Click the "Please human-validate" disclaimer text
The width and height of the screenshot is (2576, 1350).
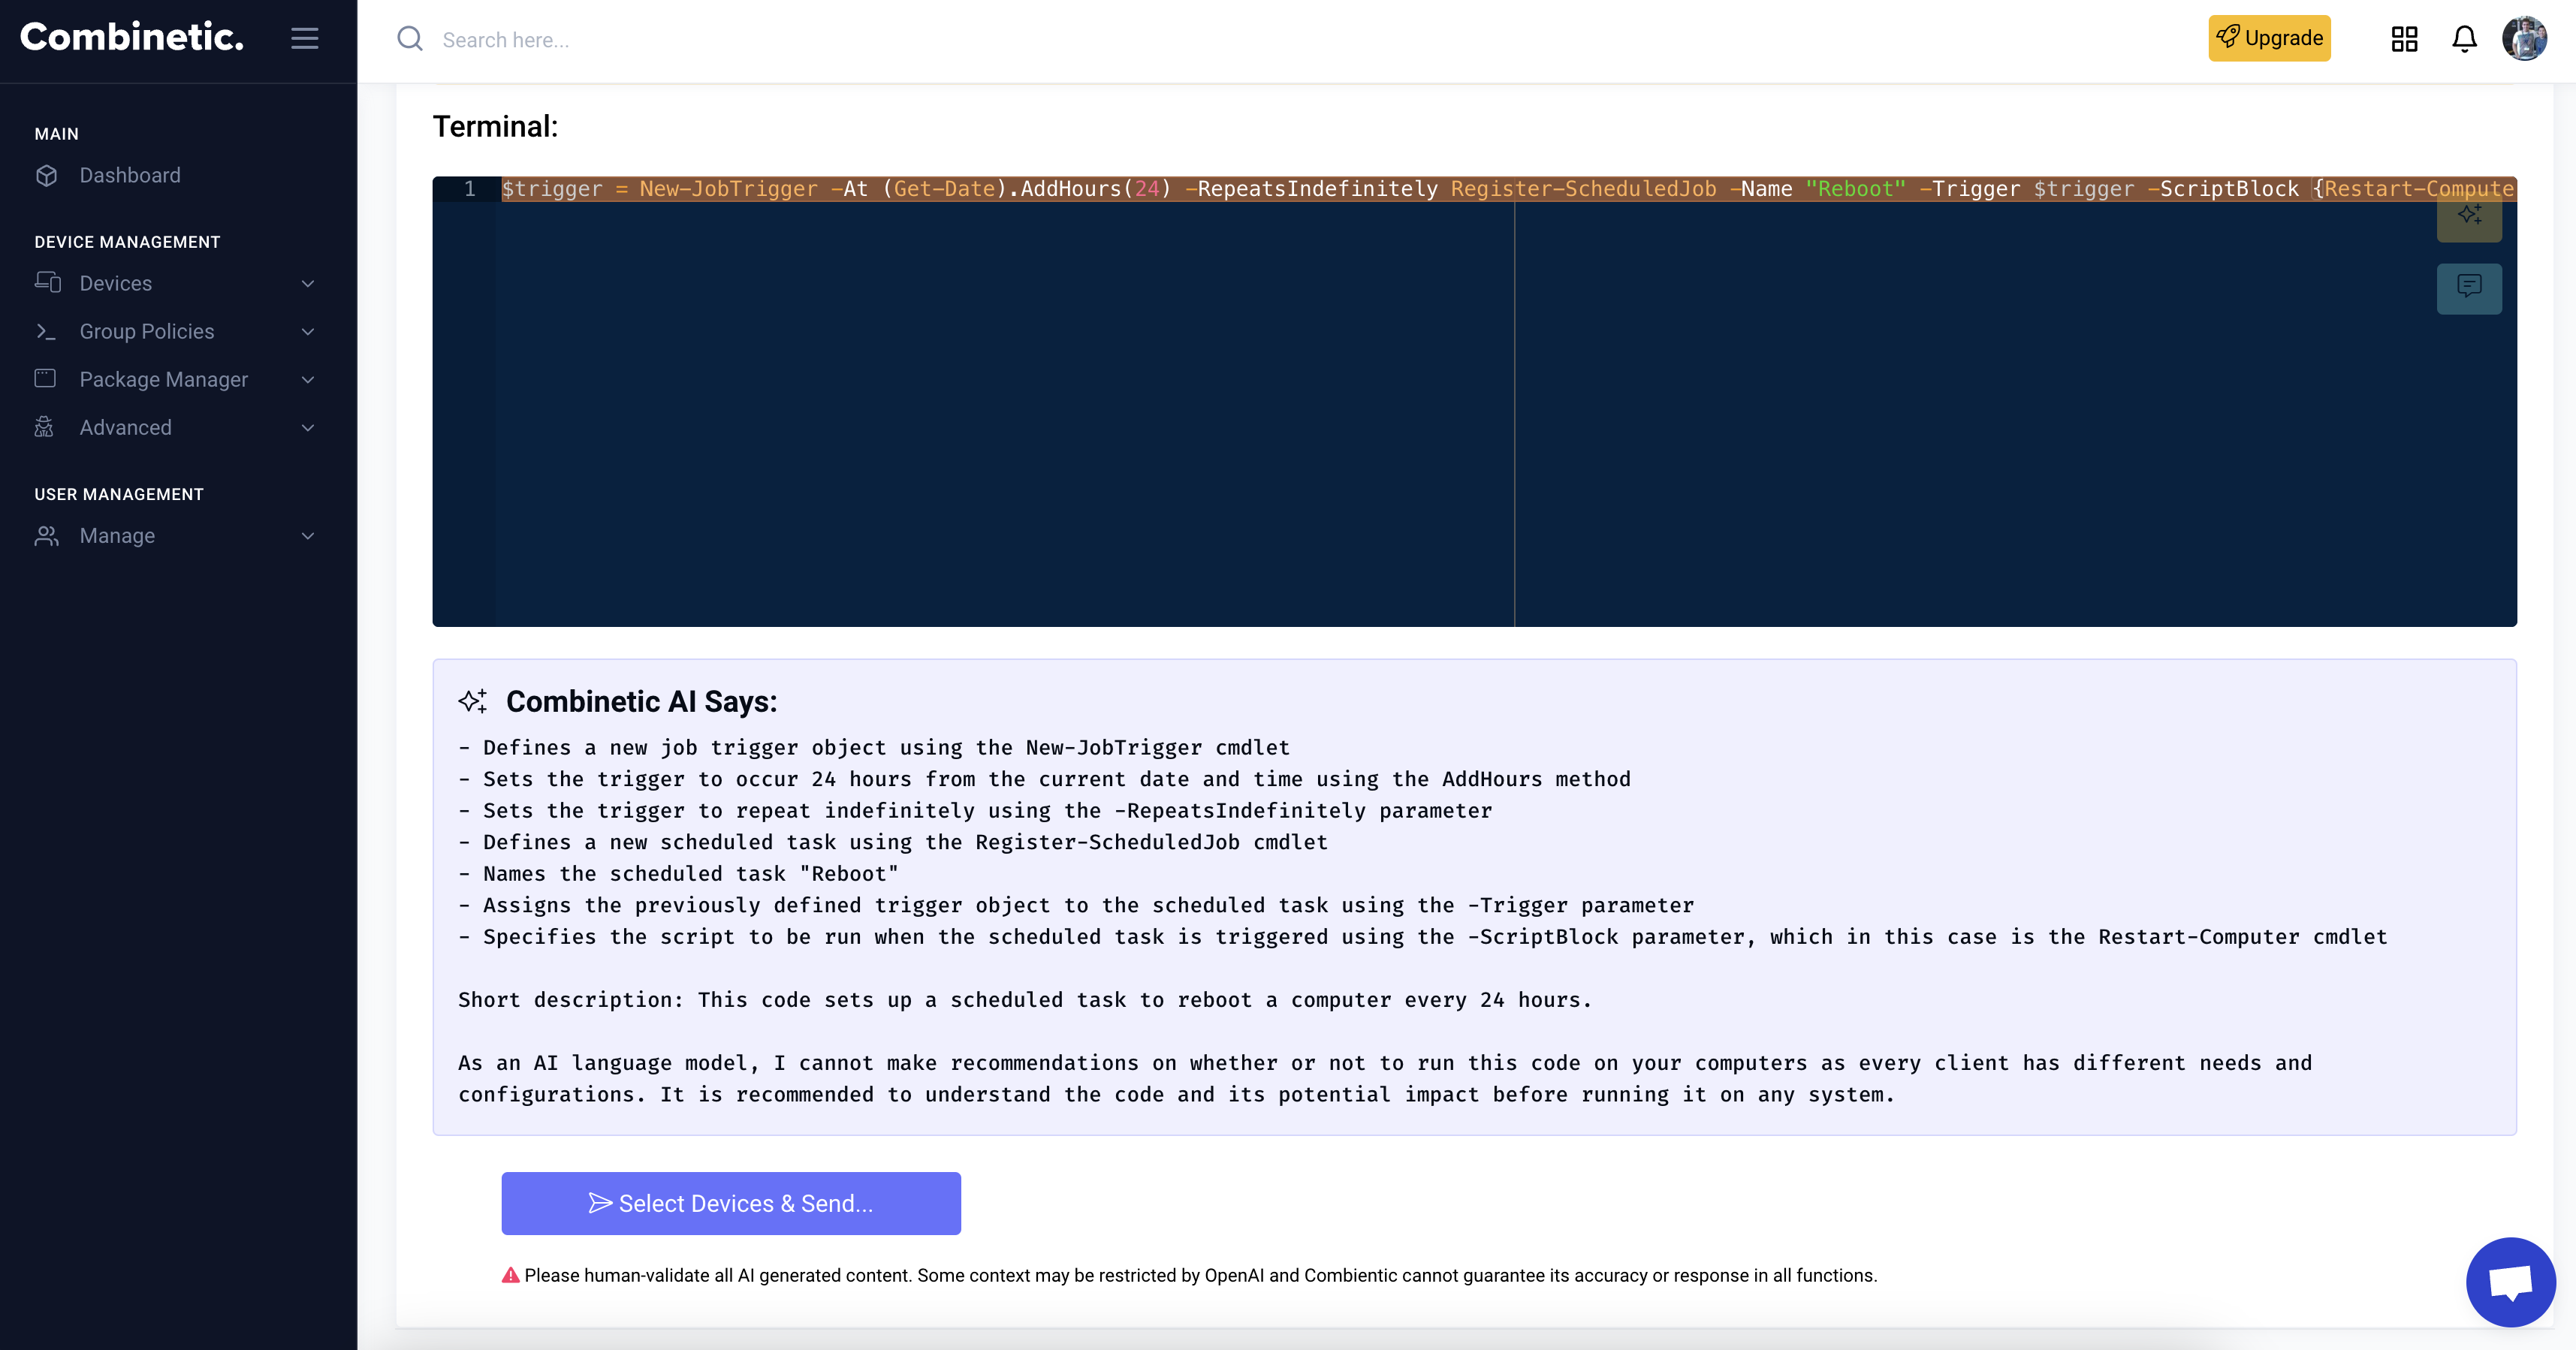pos(1200,1275)
